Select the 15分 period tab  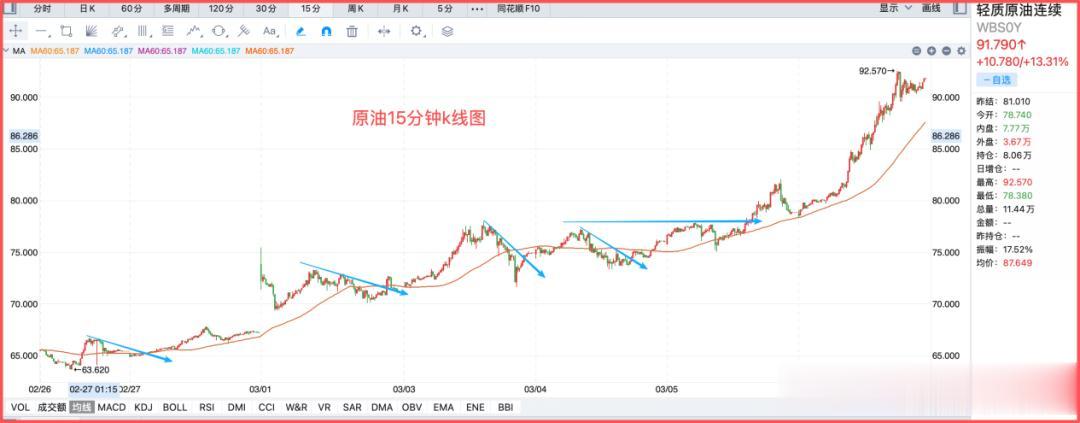coord(310,9)
